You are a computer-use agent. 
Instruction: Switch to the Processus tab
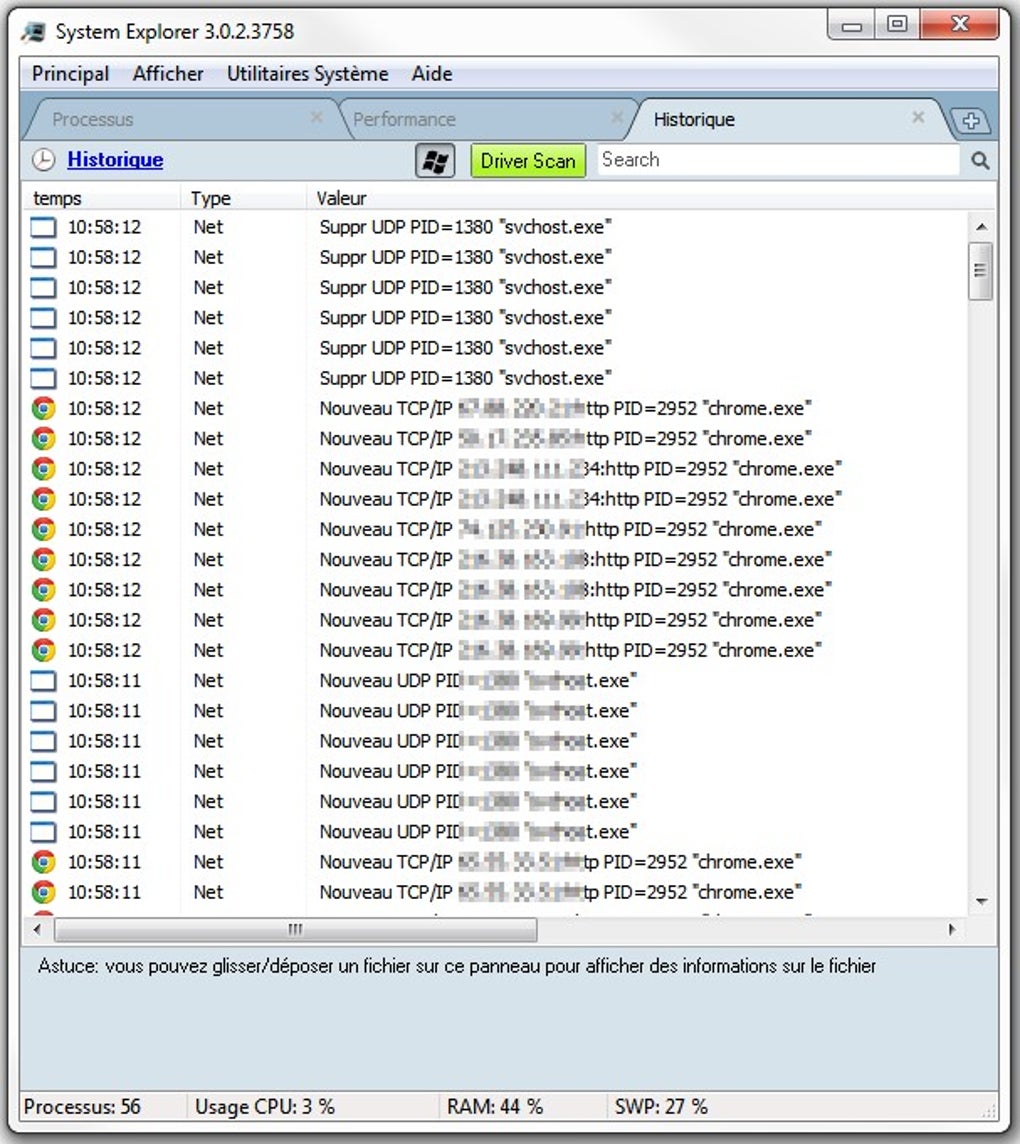pos(95,119)
